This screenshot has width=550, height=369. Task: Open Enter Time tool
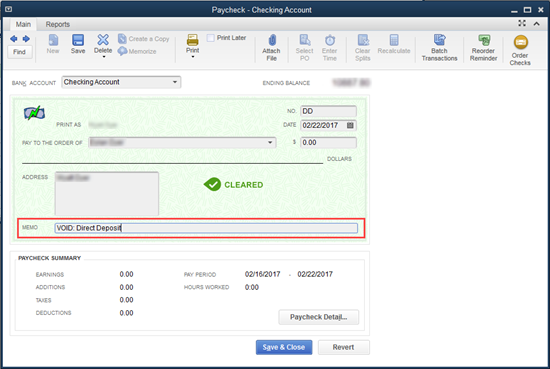pyautogui.click(x=330, y=48)
